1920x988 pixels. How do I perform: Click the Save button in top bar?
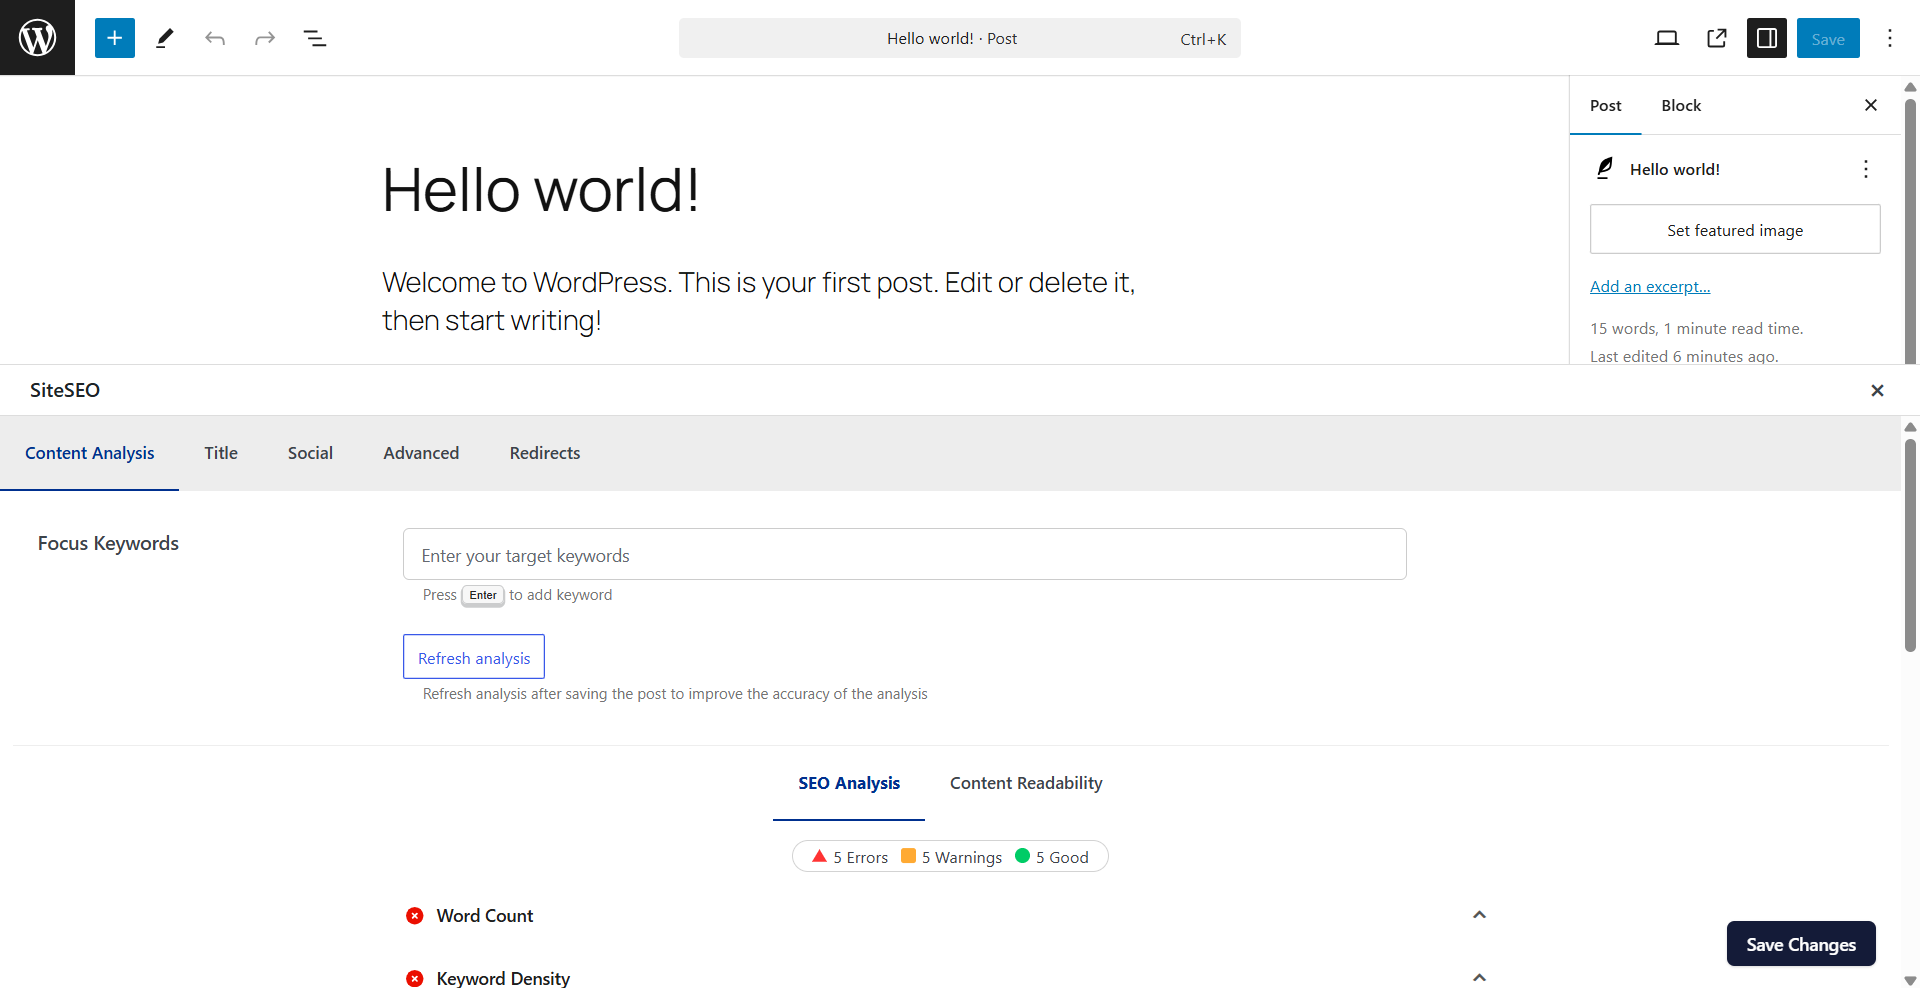1828,38
